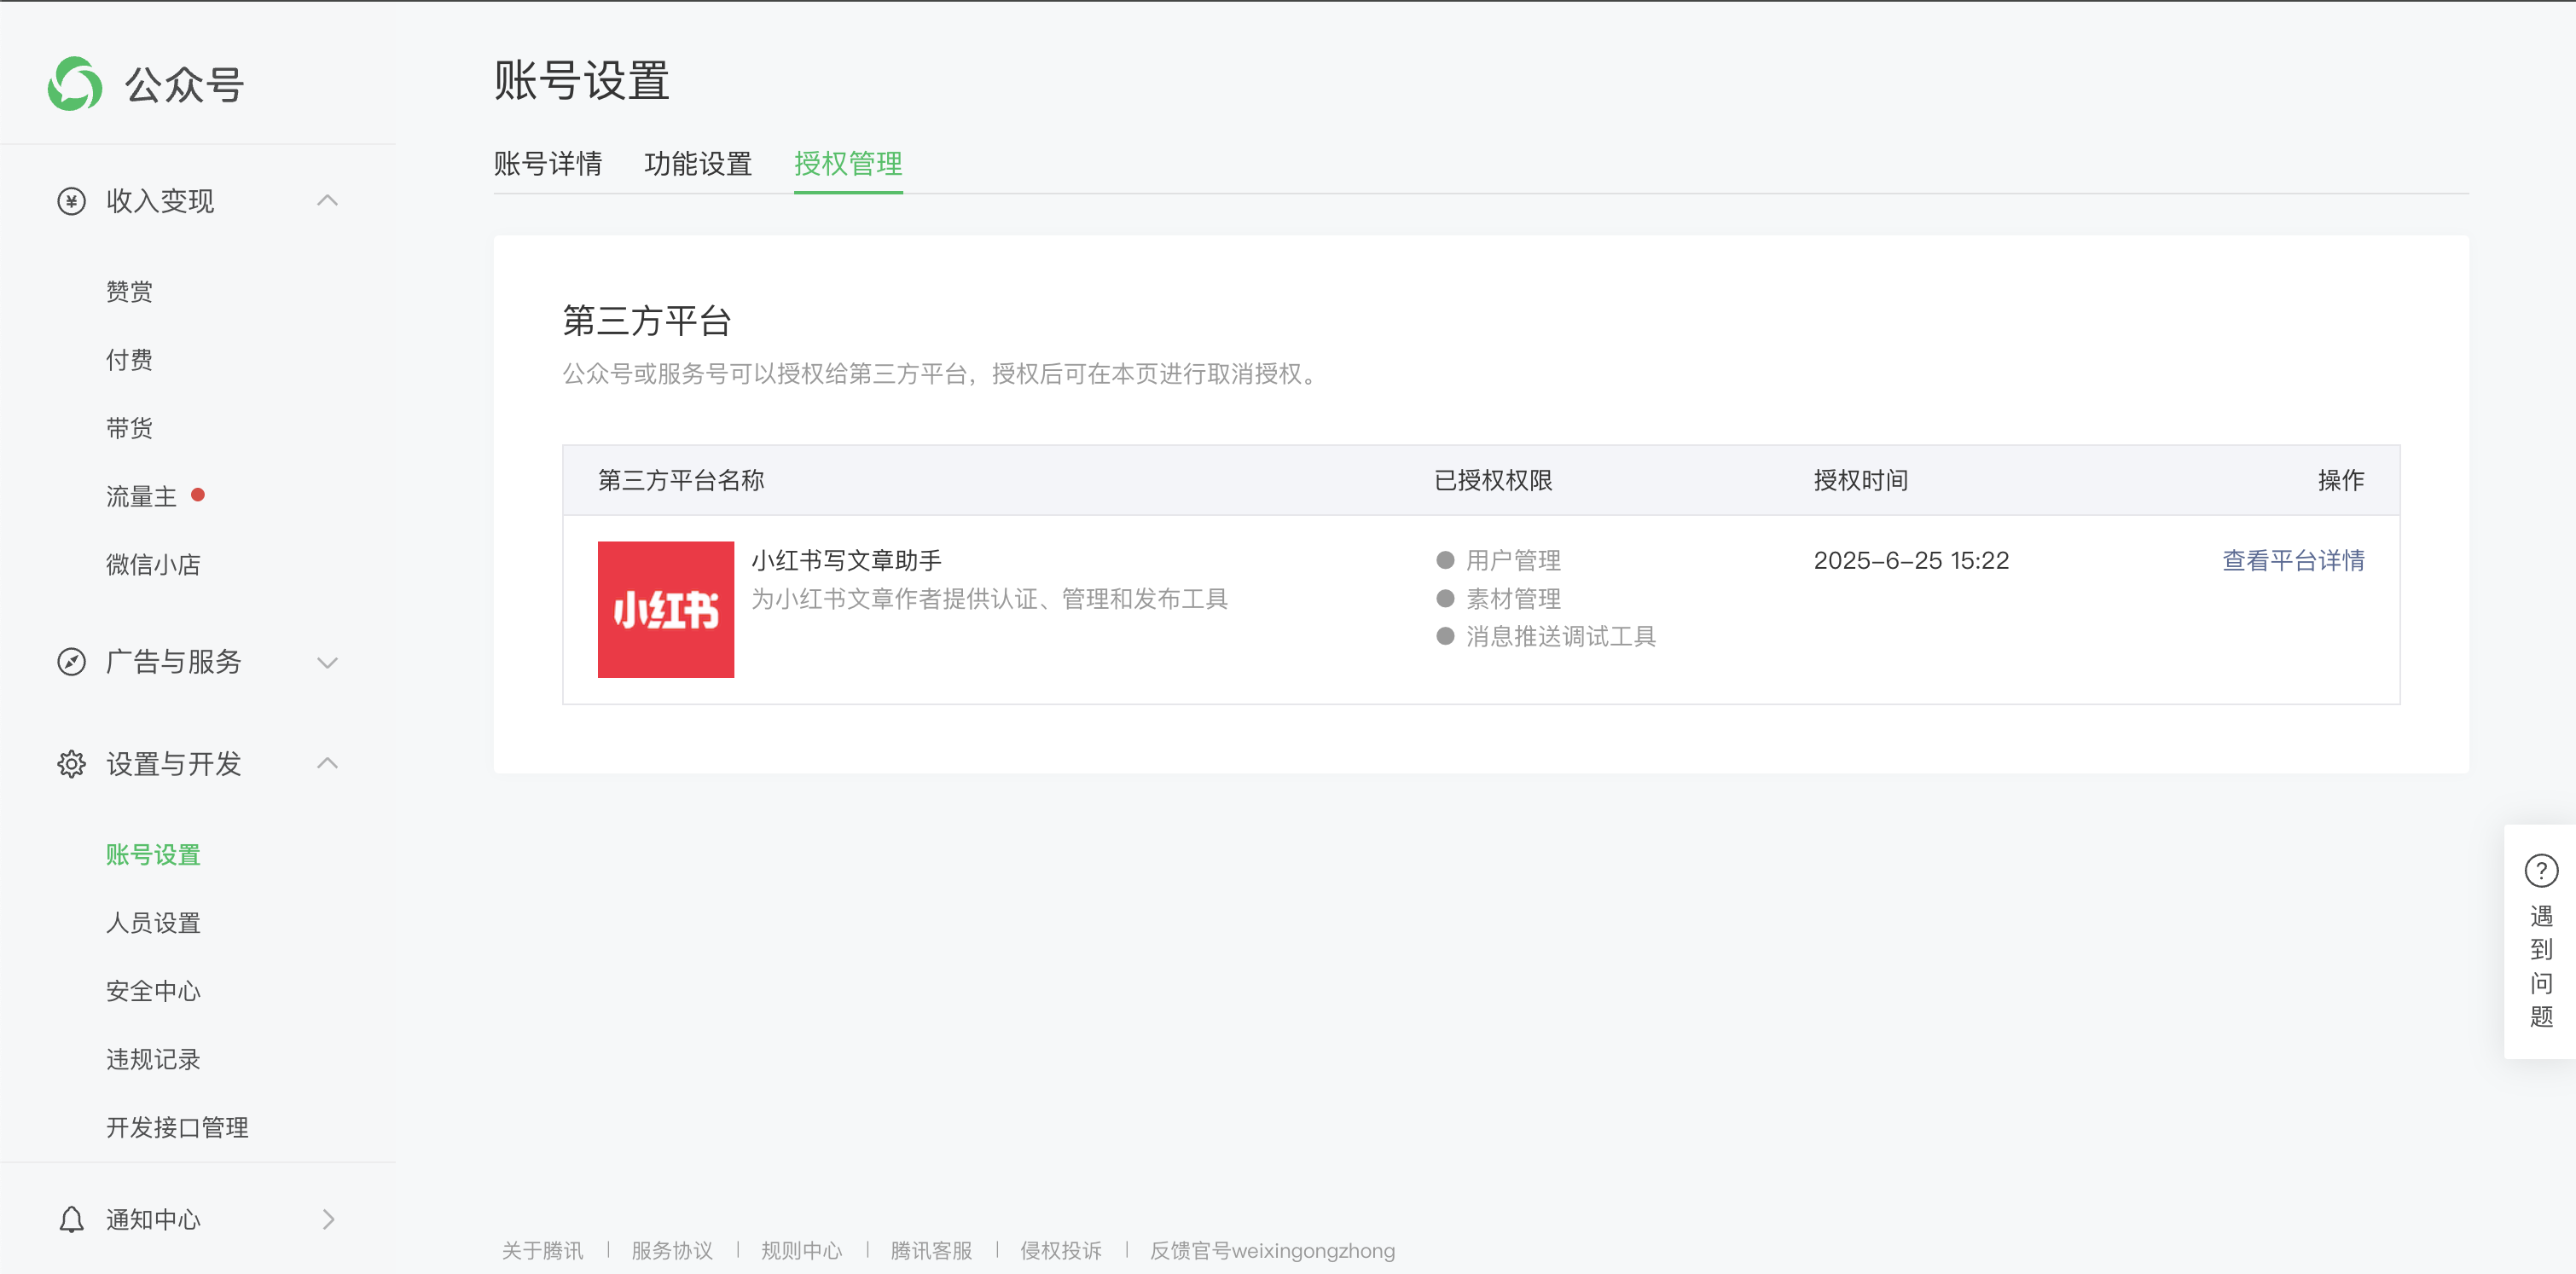This screenshot has width=2576, height=1274.
Task: Open 微信小店 sidebar item
Action: coord(153,565)
